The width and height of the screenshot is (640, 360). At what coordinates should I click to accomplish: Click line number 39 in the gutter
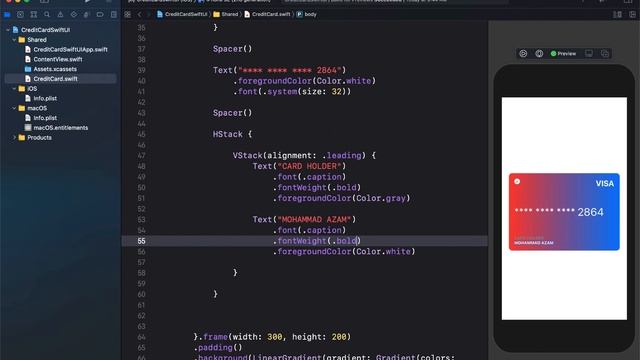[x=141, y=70]
